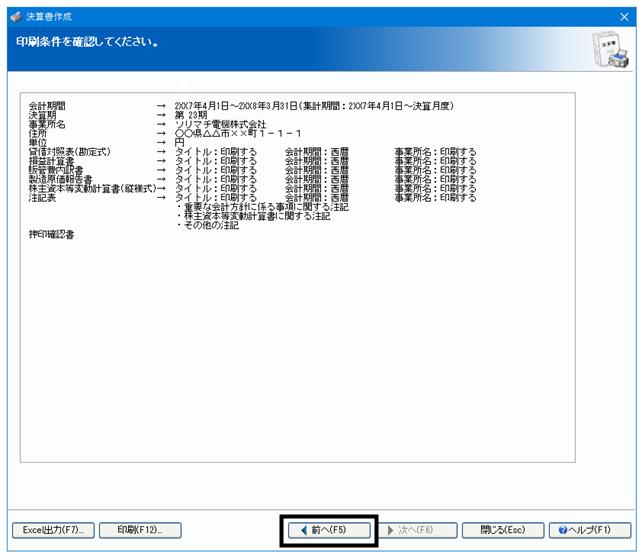Click the address ○○県△△市××町1-1-1
This screenshot has width=642, height=556.
point(238,133)
